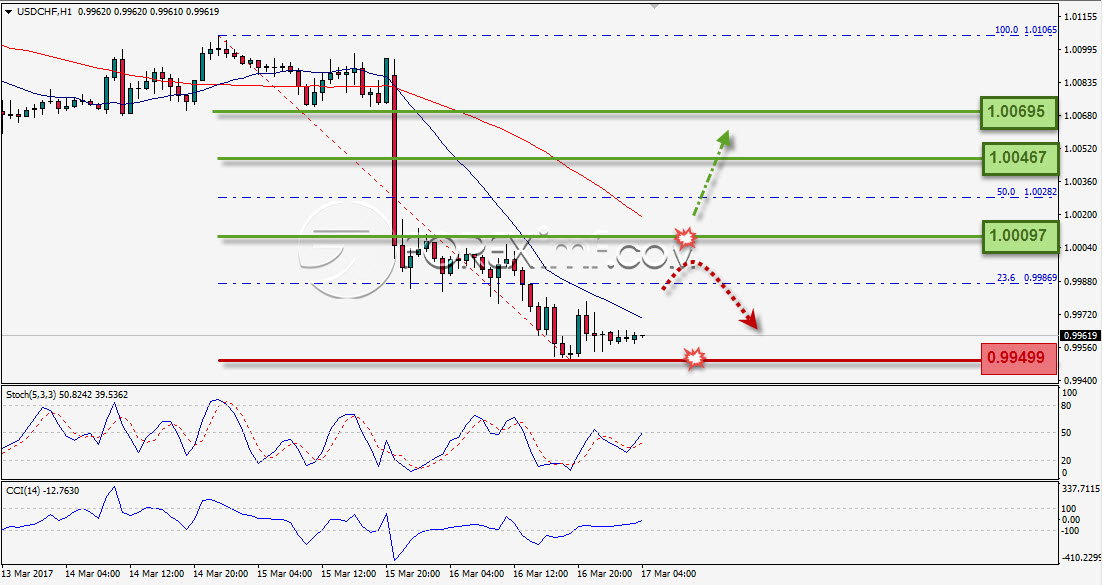Click the 14 Mar 20:00 time label
Viewport: 1103px width, 585px height.
pos(220,574)
